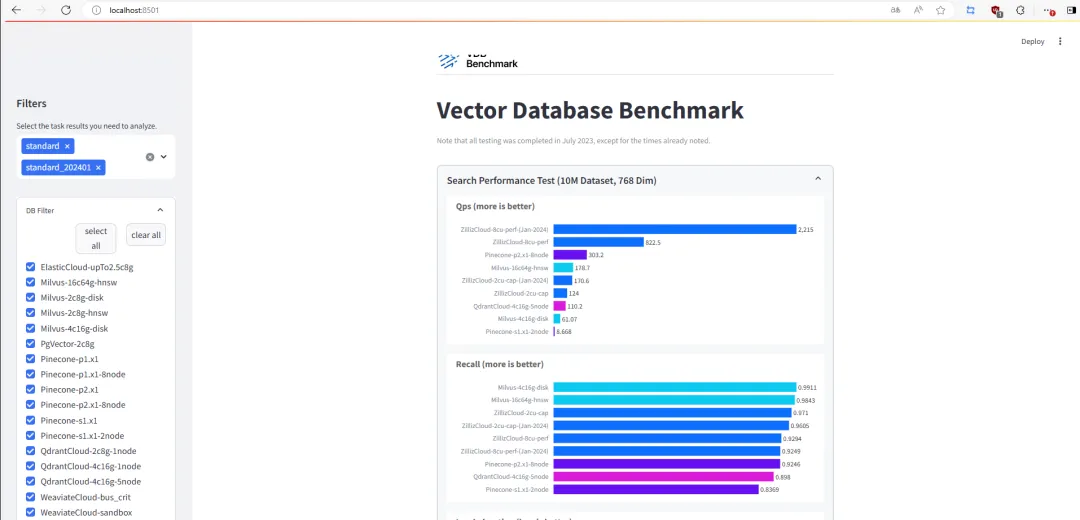Click the ZillizCloud-8cu-perf-(Jan-2024) Qps bar
The width and height of the screenshot is (1080, 520).
(x=675, y=229)
